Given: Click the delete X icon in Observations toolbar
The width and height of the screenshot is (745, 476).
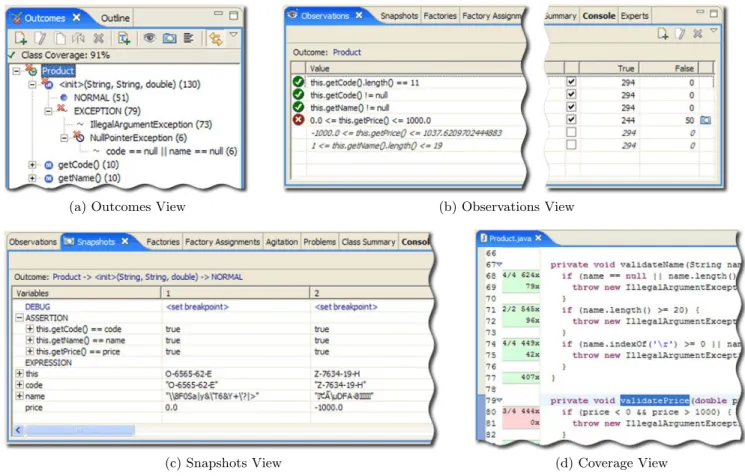Looking at the screenshot, I should 697,34.
